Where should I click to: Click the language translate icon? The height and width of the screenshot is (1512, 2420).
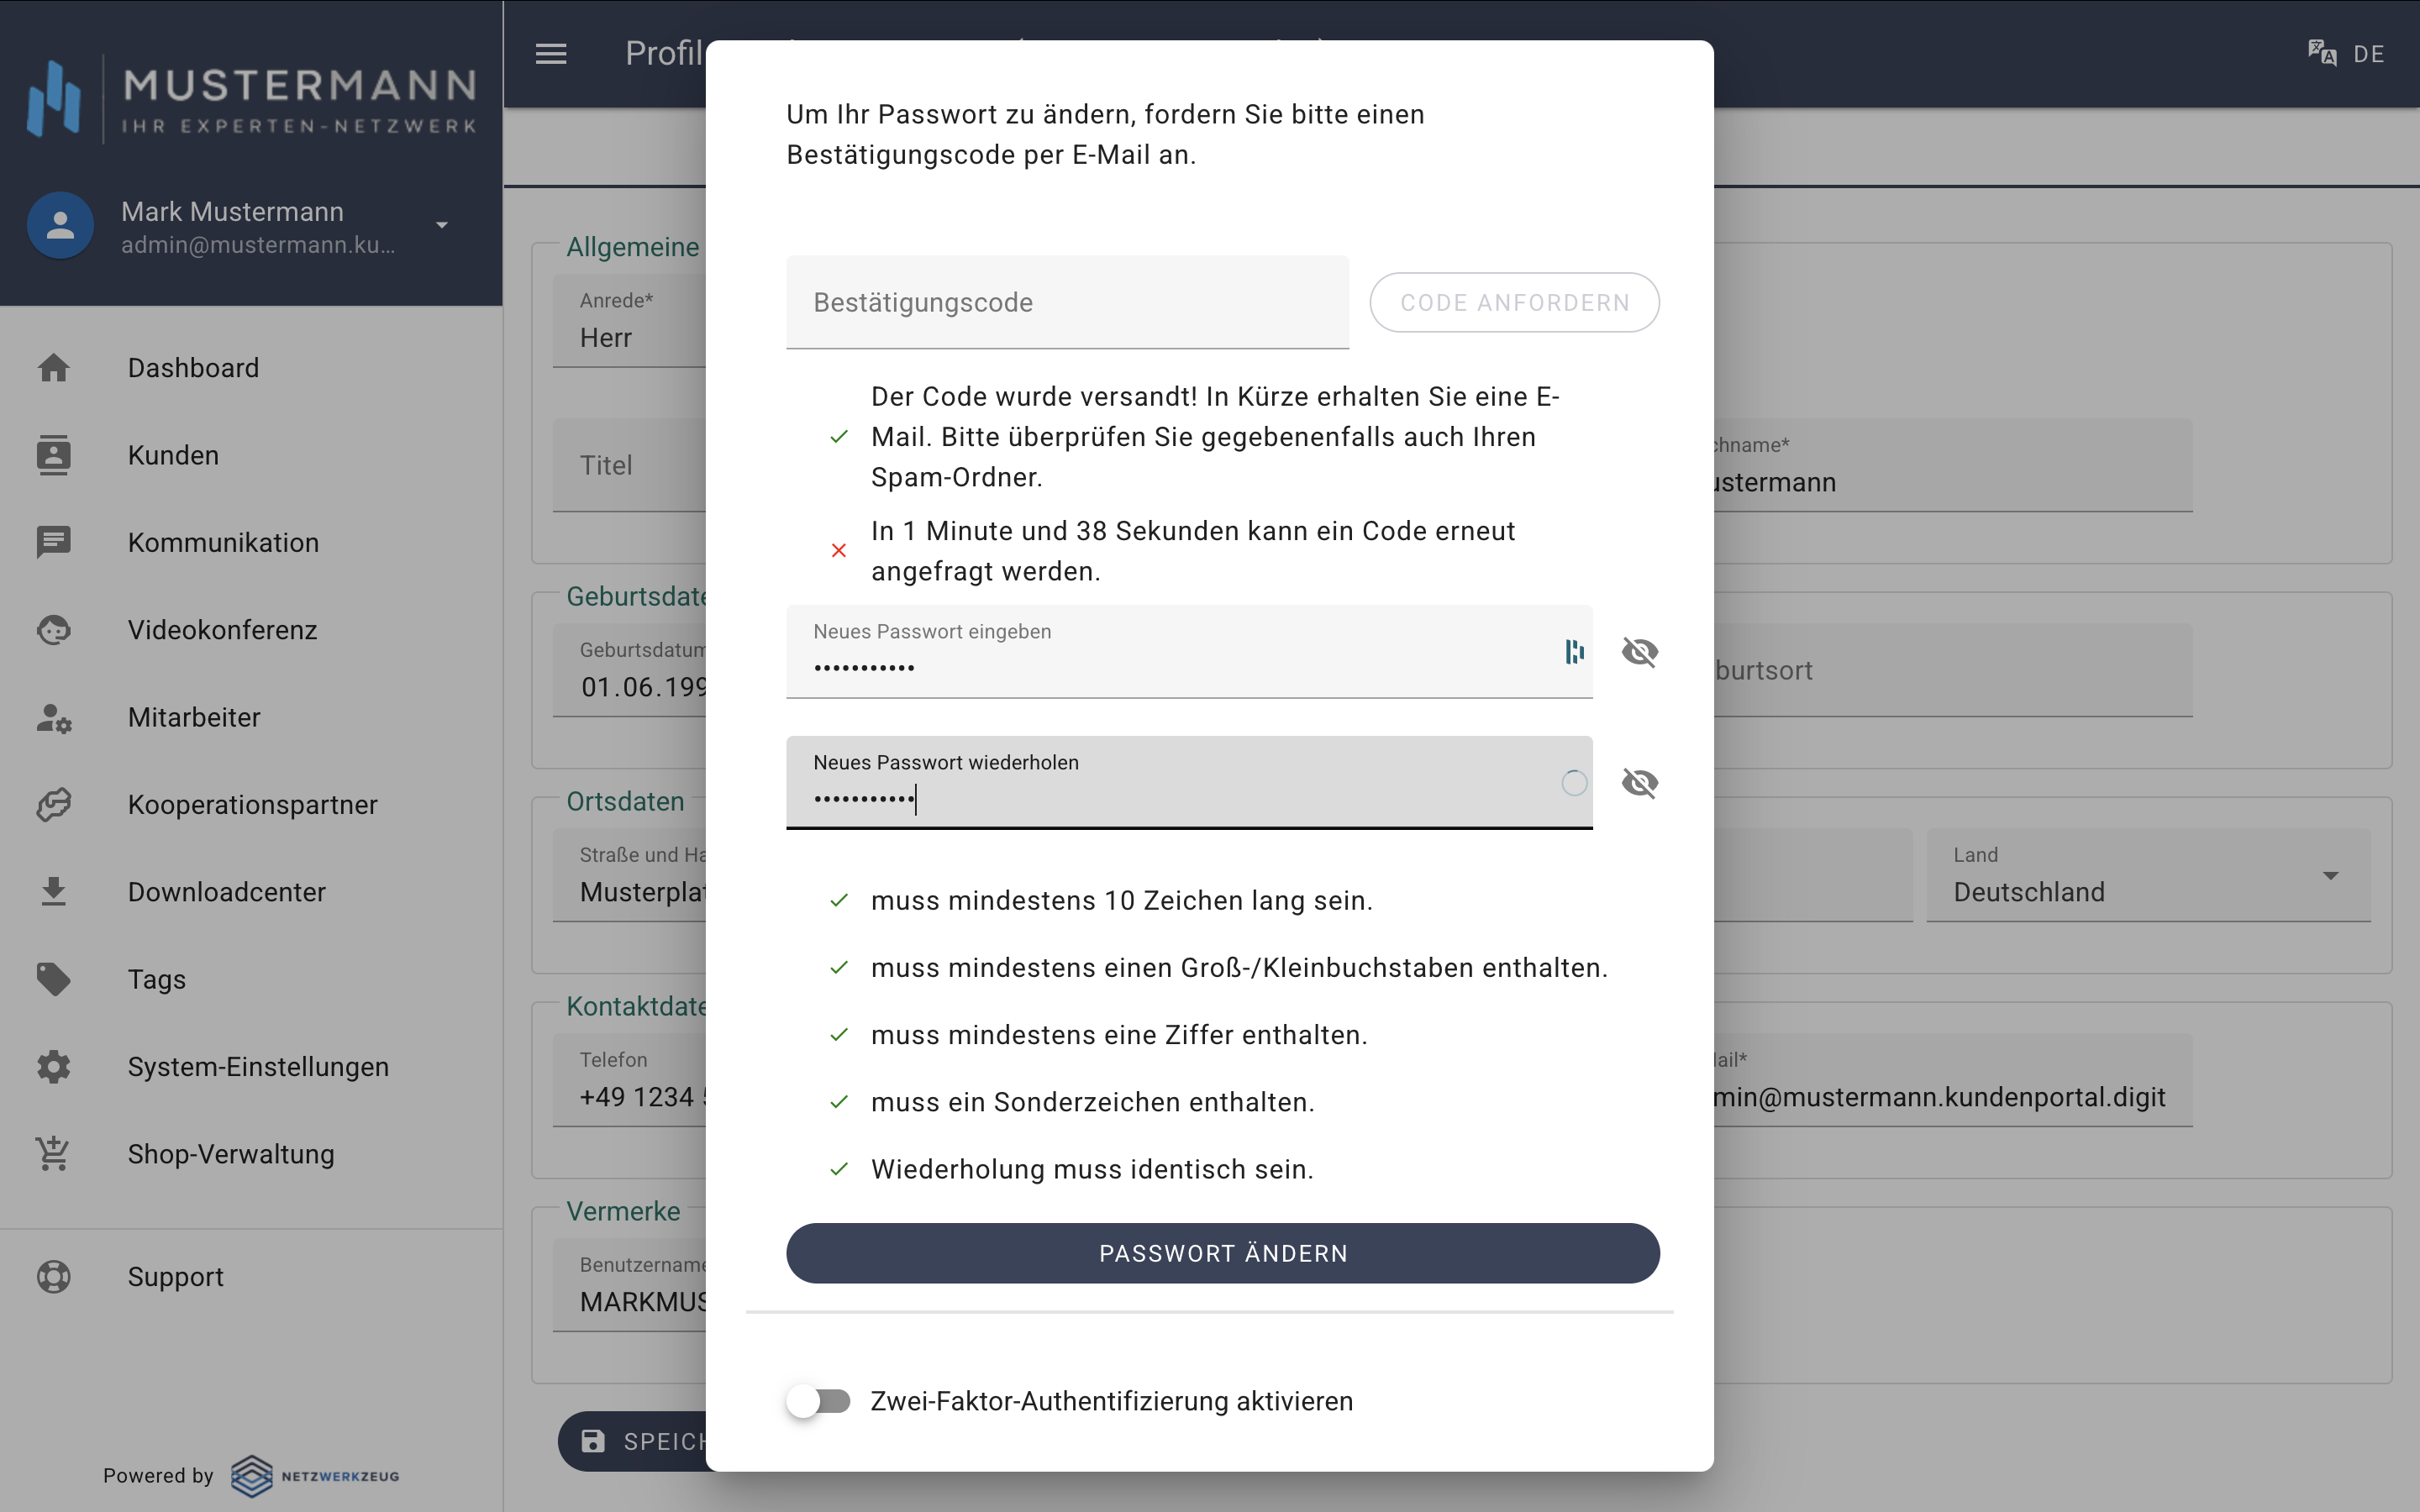point(2322,53)
